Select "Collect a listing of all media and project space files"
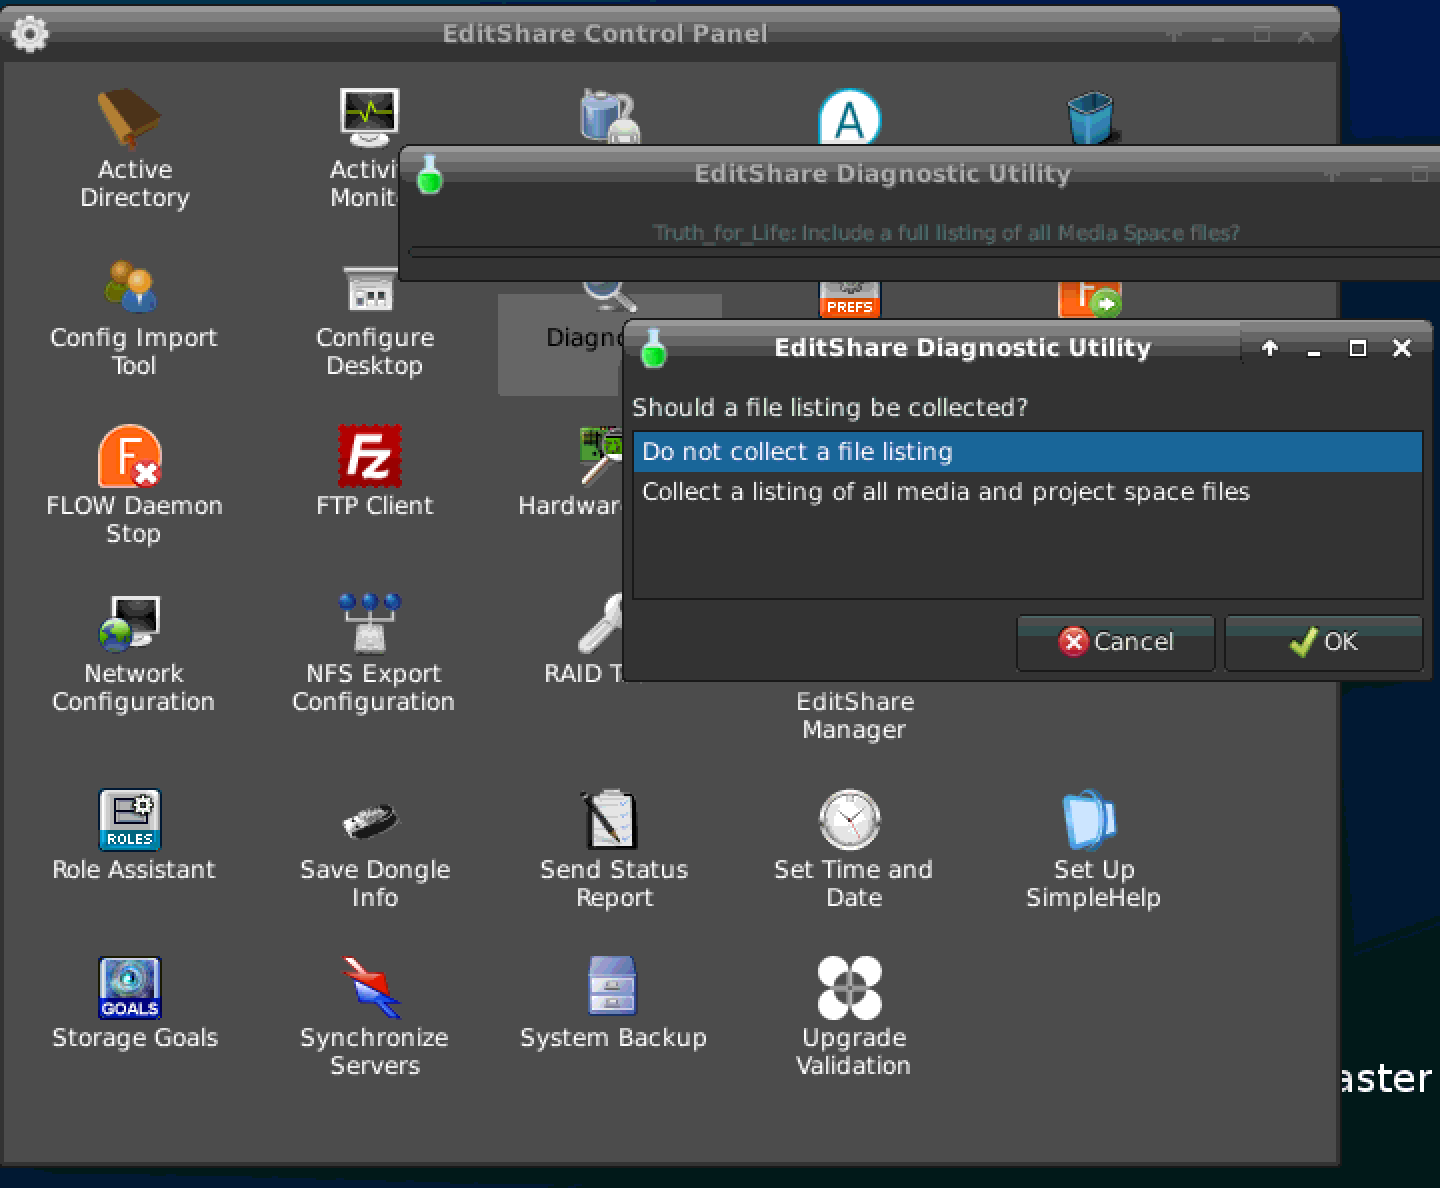This screenshot has width=1440, height=1188. click(1027, 492)
